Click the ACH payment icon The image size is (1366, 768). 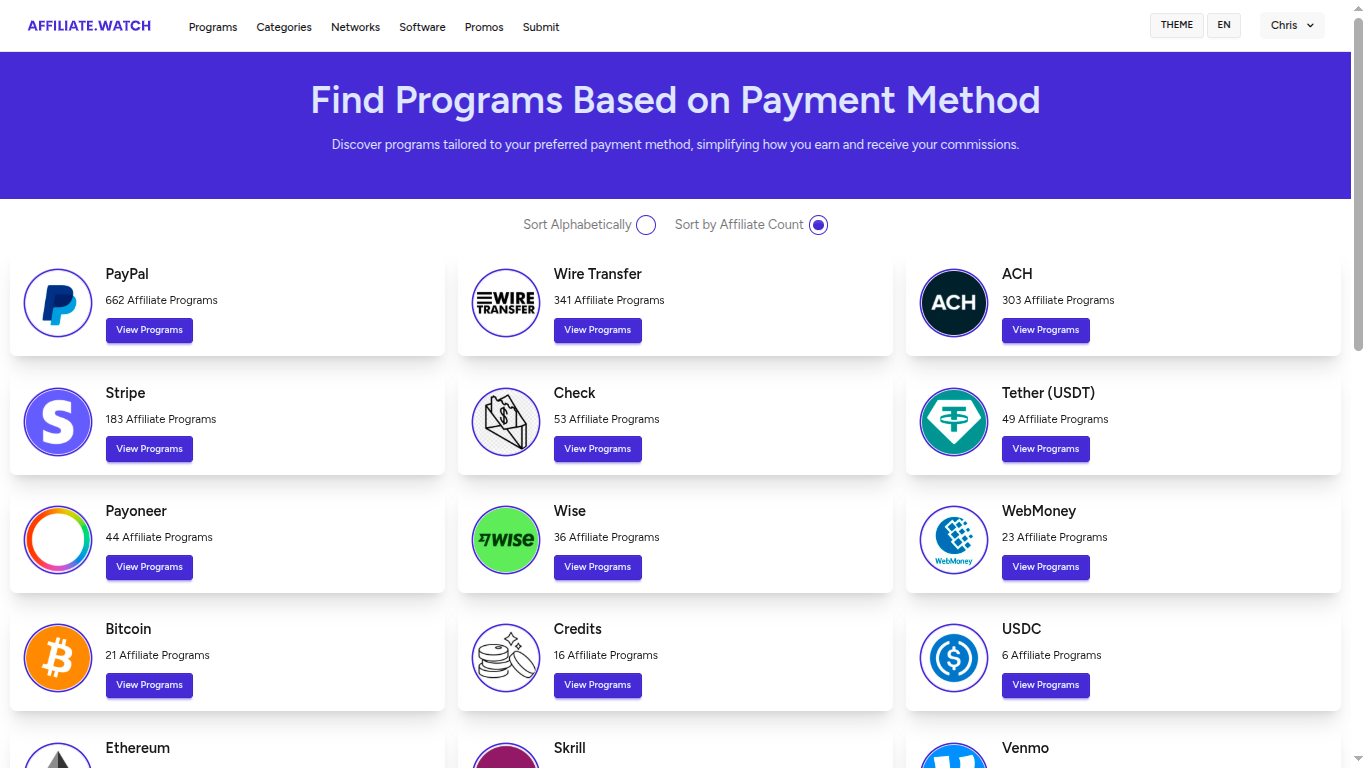pos(953,303)
